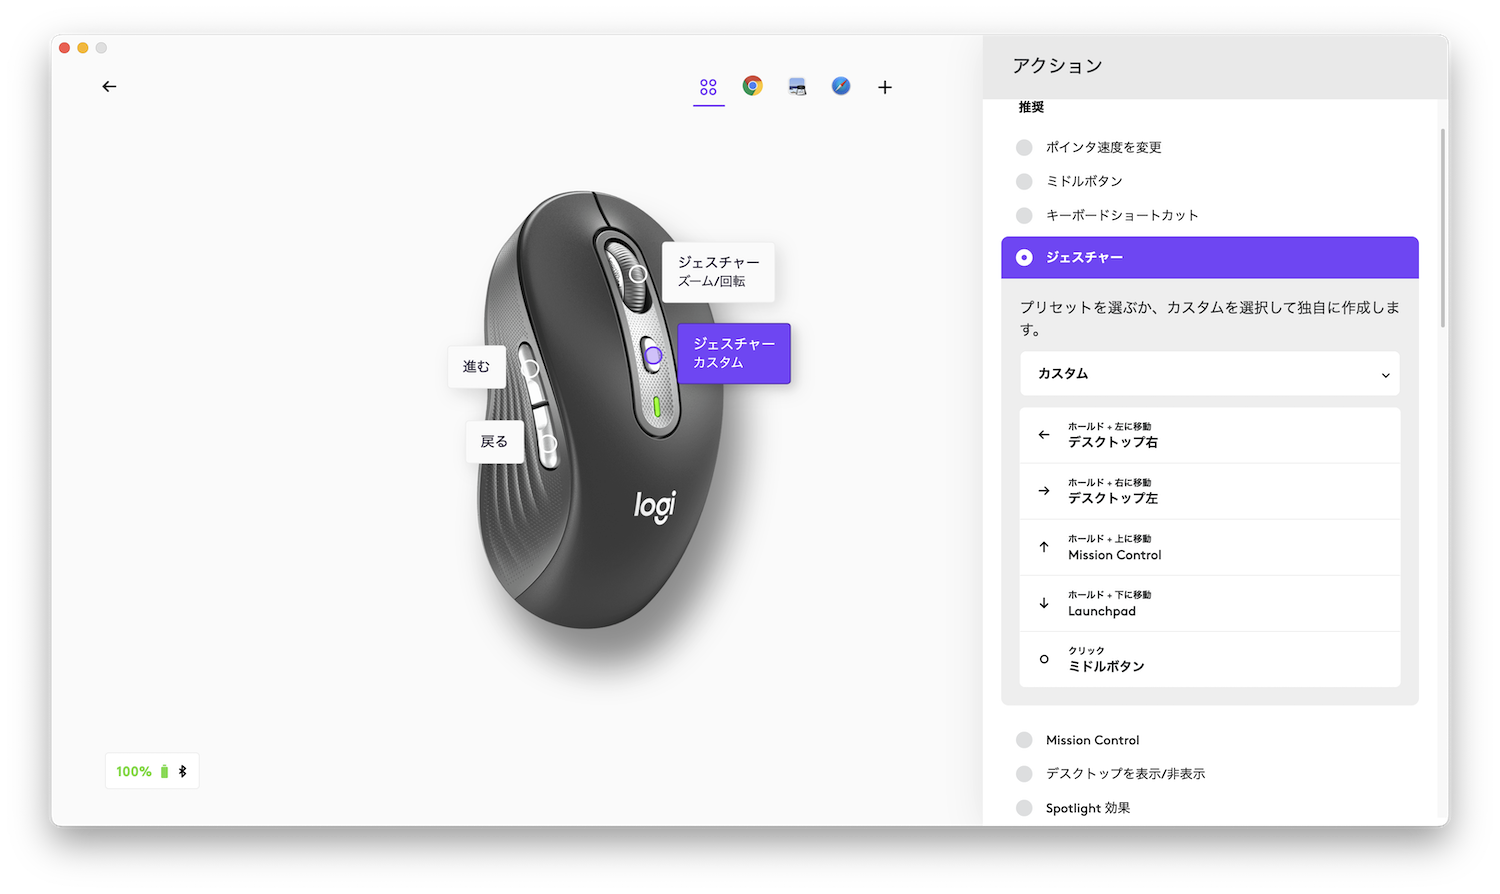Edit the click gesture ミドルボタン

point(1210,659)
